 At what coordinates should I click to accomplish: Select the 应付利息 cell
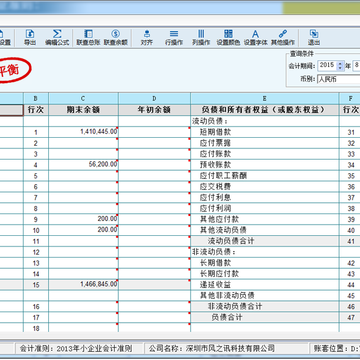265,197
